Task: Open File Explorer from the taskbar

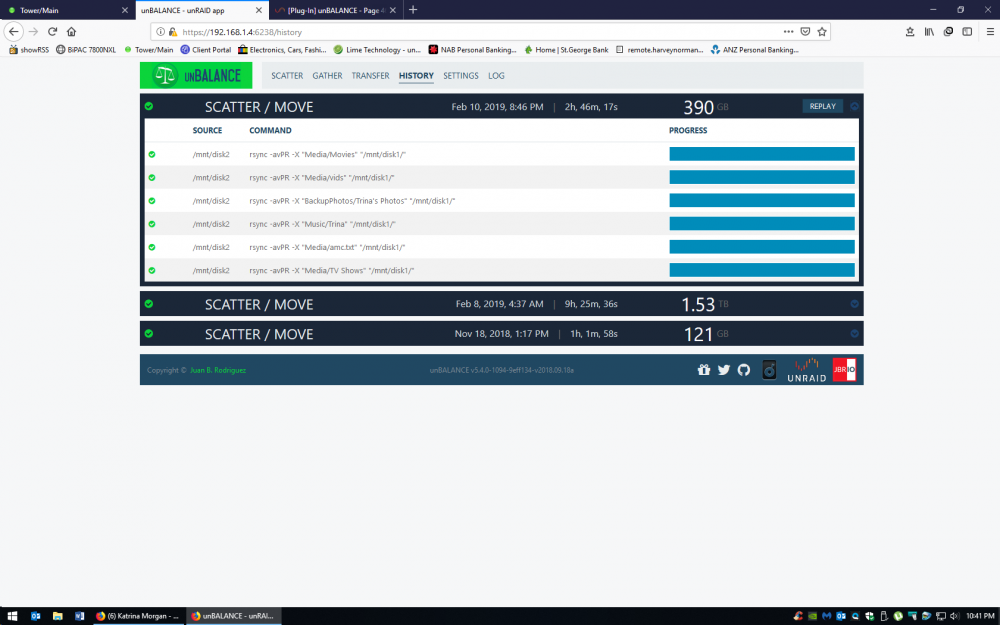Action: pos(57,616)
